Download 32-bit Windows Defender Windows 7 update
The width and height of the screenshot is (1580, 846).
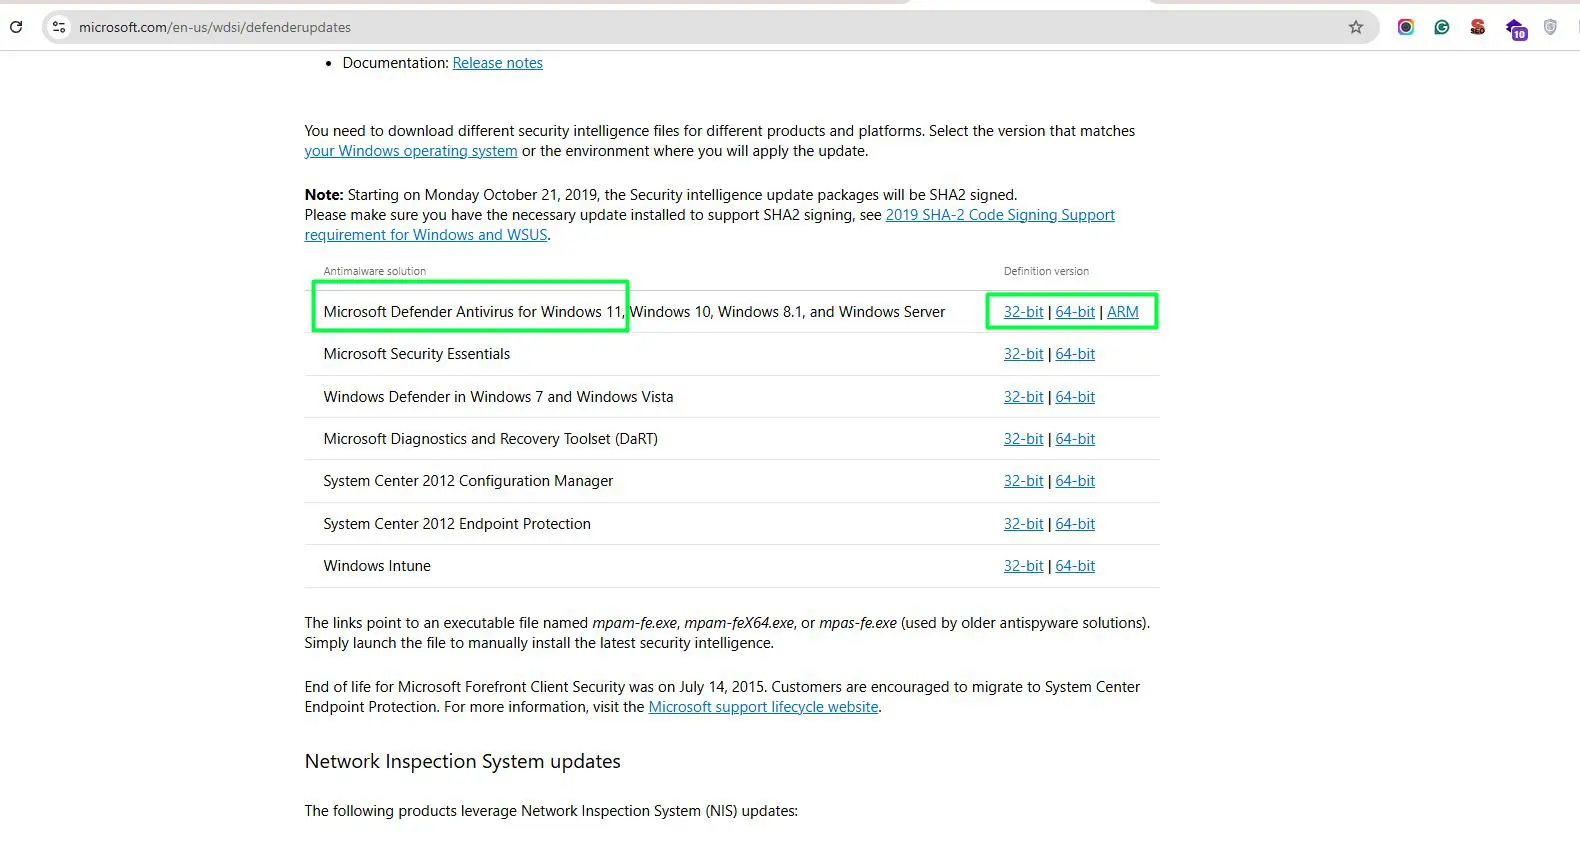click(1023, 397)
